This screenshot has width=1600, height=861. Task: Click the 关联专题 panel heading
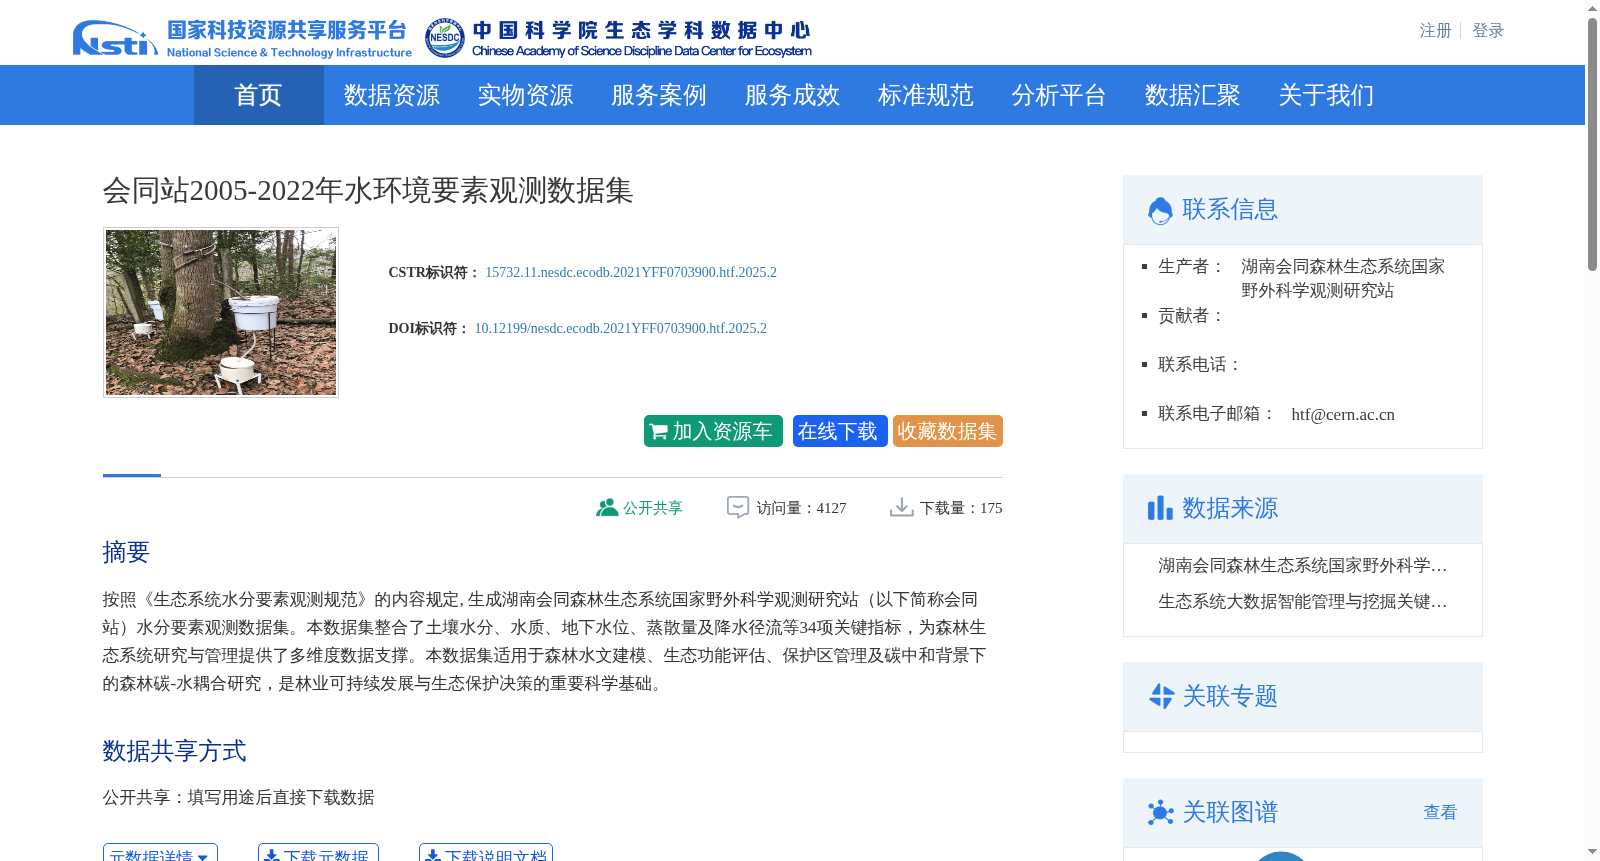(1230, 696)
